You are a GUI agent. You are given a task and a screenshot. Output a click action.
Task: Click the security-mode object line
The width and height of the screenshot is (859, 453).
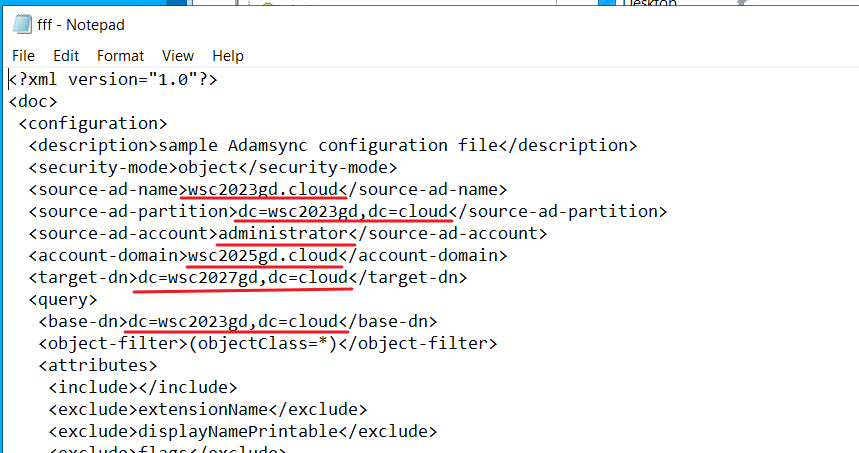[x=213, y=168]
